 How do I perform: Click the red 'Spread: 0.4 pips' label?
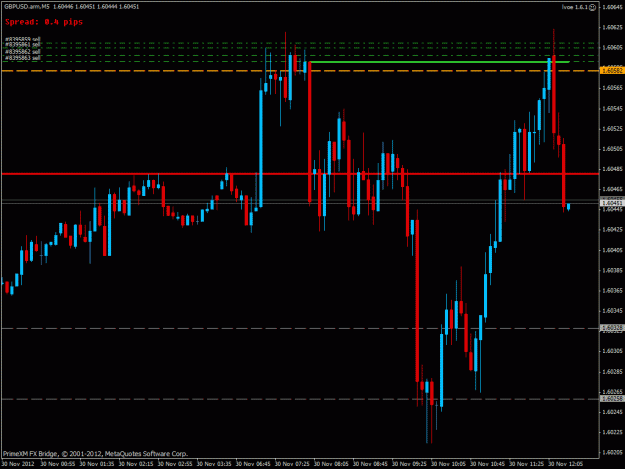(x=44, y=22)
